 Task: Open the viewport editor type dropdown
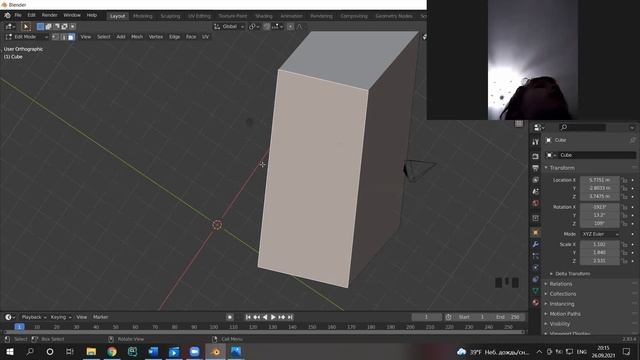[10, 27]
